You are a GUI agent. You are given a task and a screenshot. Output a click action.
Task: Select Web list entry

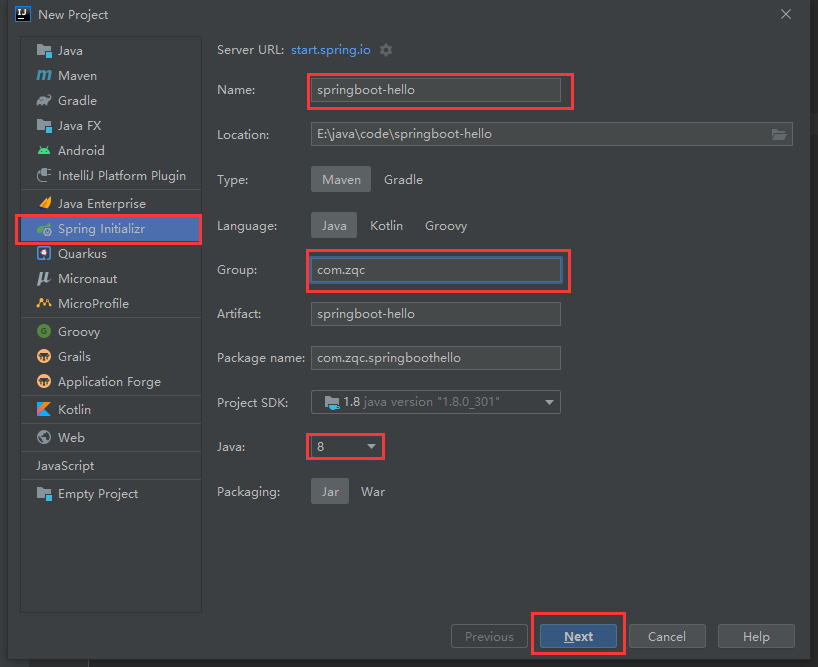(111, 438)
